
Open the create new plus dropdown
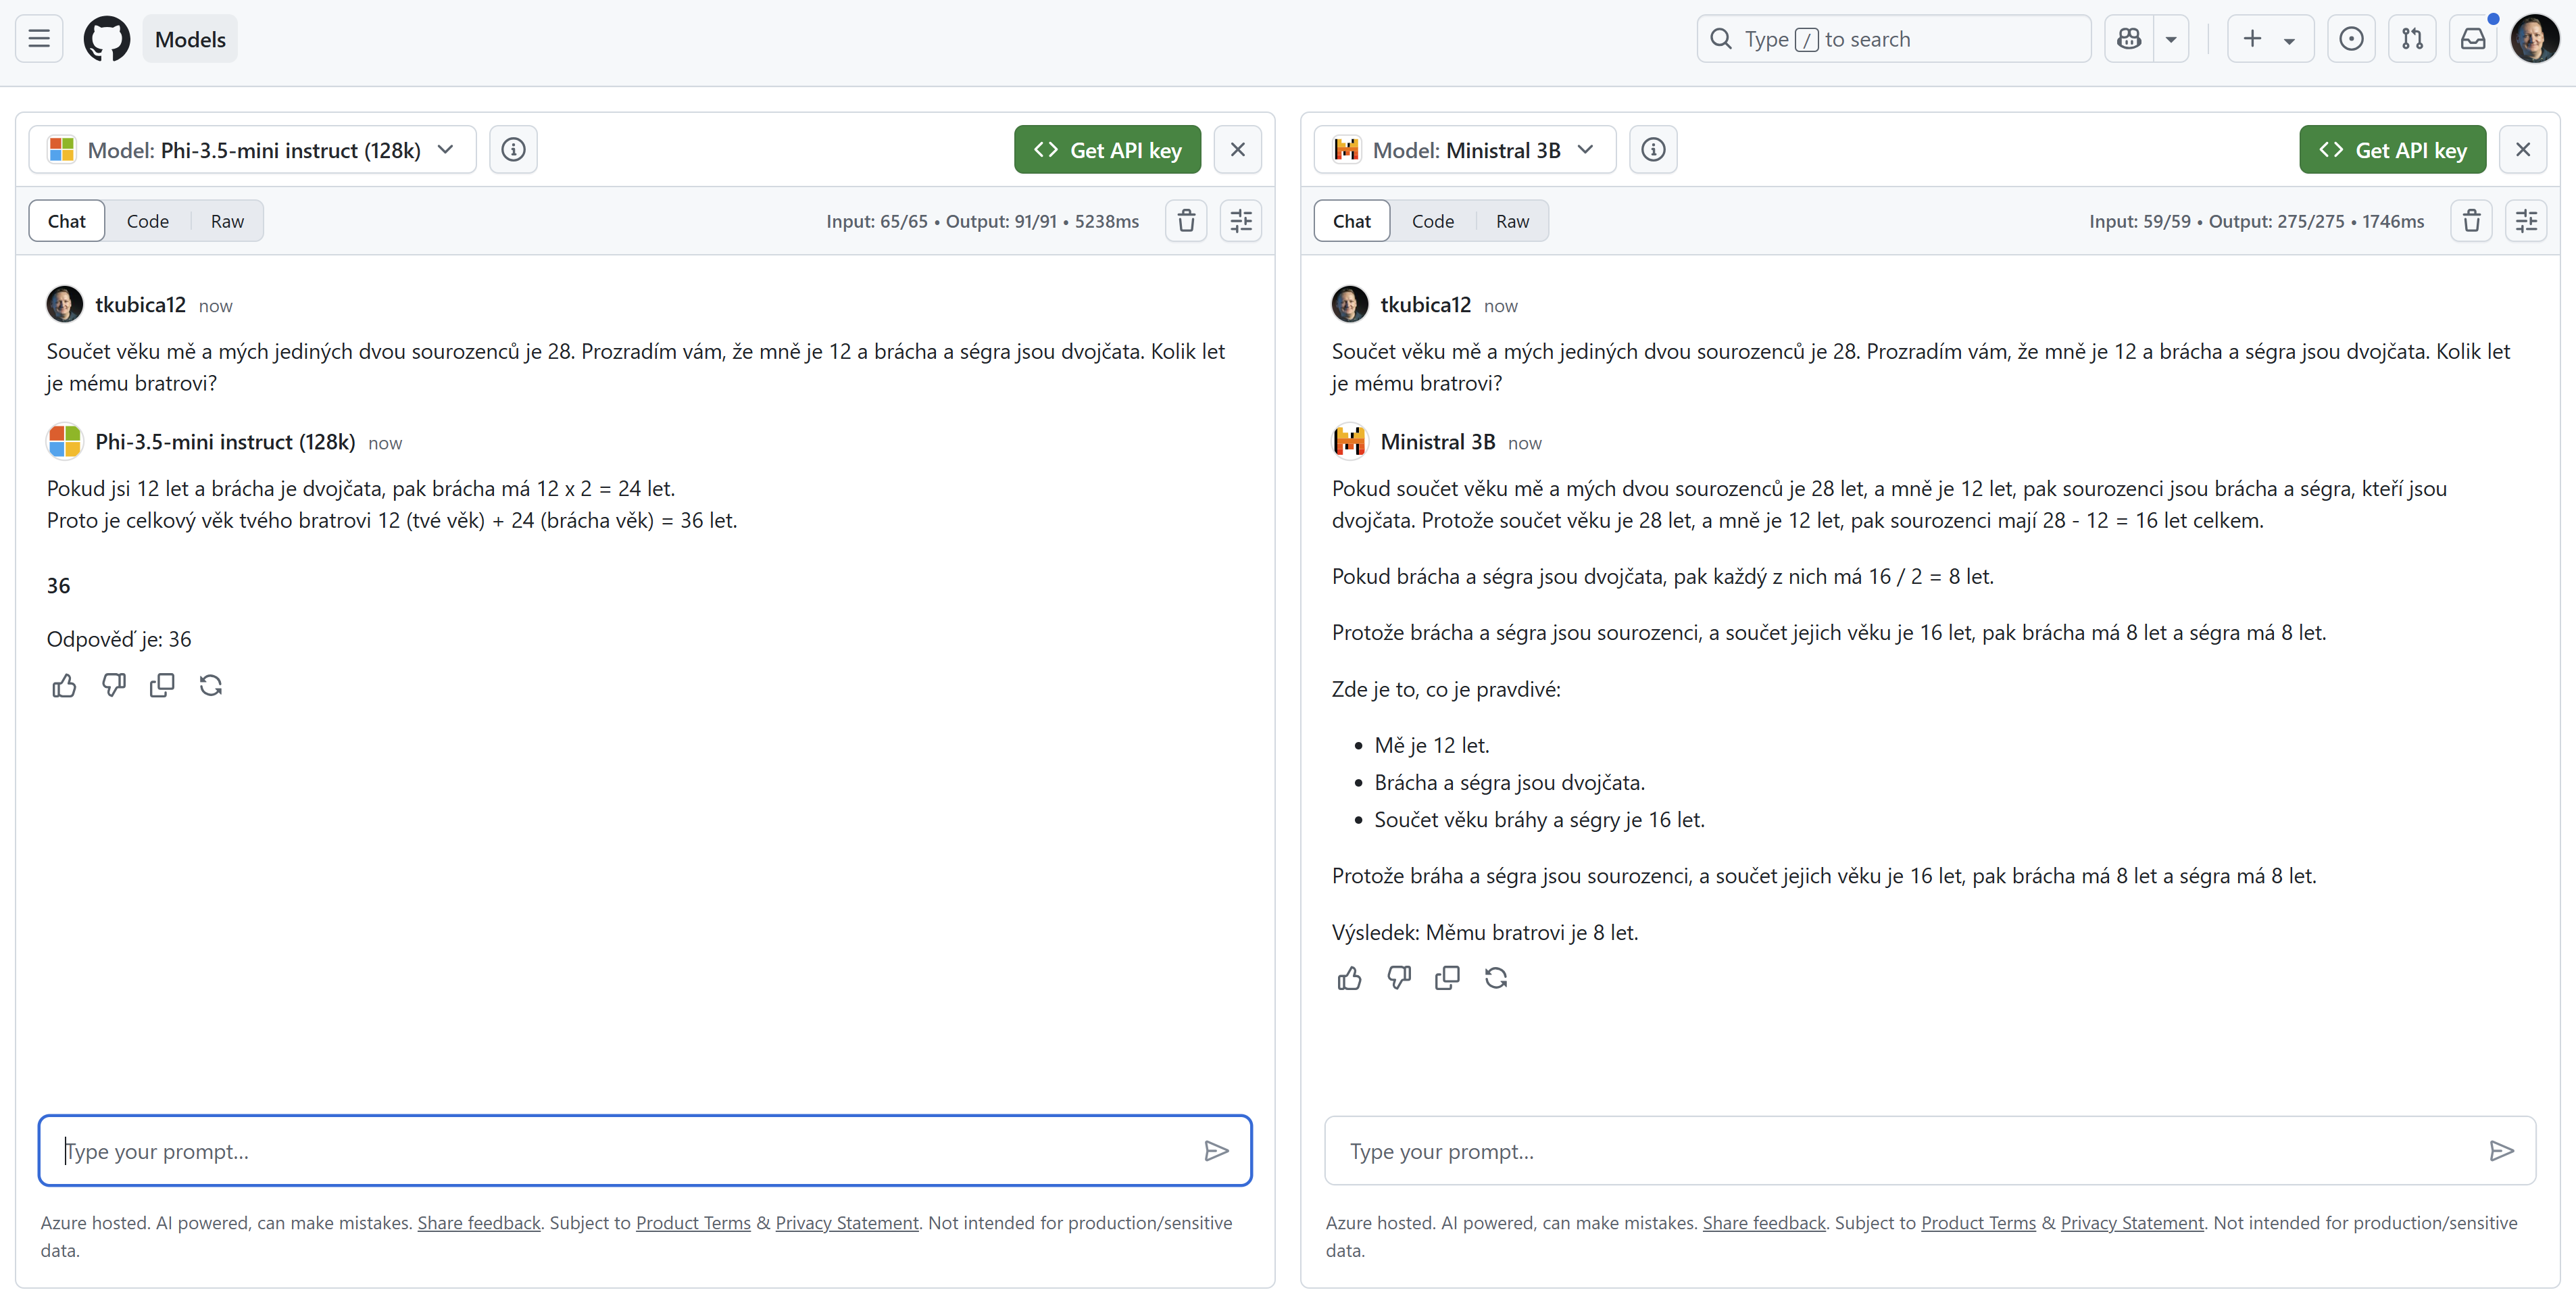click(2270, 39)
